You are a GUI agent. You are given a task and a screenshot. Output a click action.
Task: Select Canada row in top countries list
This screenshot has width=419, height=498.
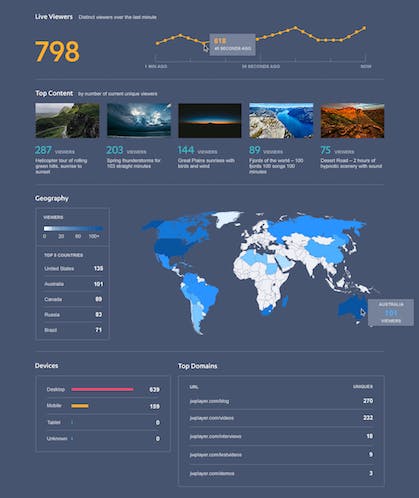pyautogui.click(x=73, y=299)
